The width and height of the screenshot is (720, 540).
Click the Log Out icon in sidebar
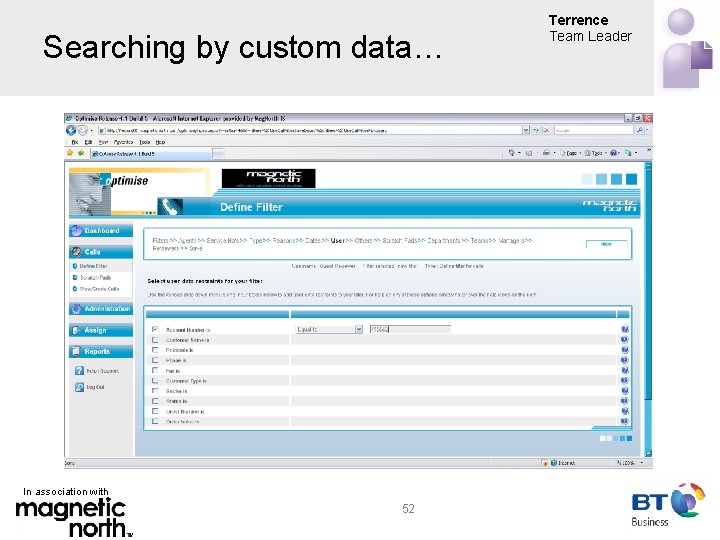click(x=79, y=387)
